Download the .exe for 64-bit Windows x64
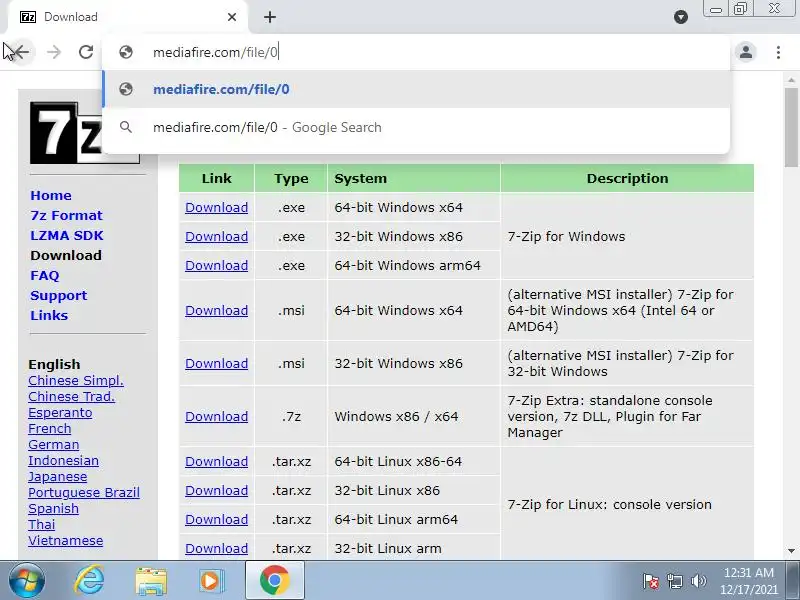 click(x=216, y=208)
